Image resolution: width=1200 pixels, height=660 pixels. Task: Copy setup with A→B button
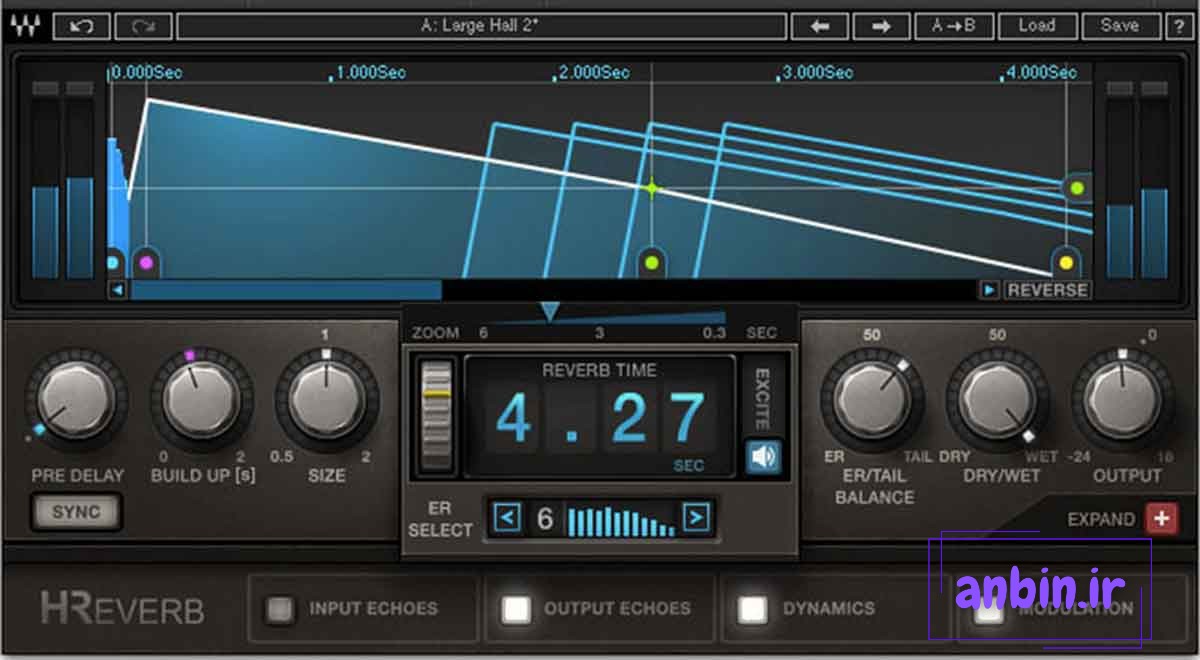[952, 27]
